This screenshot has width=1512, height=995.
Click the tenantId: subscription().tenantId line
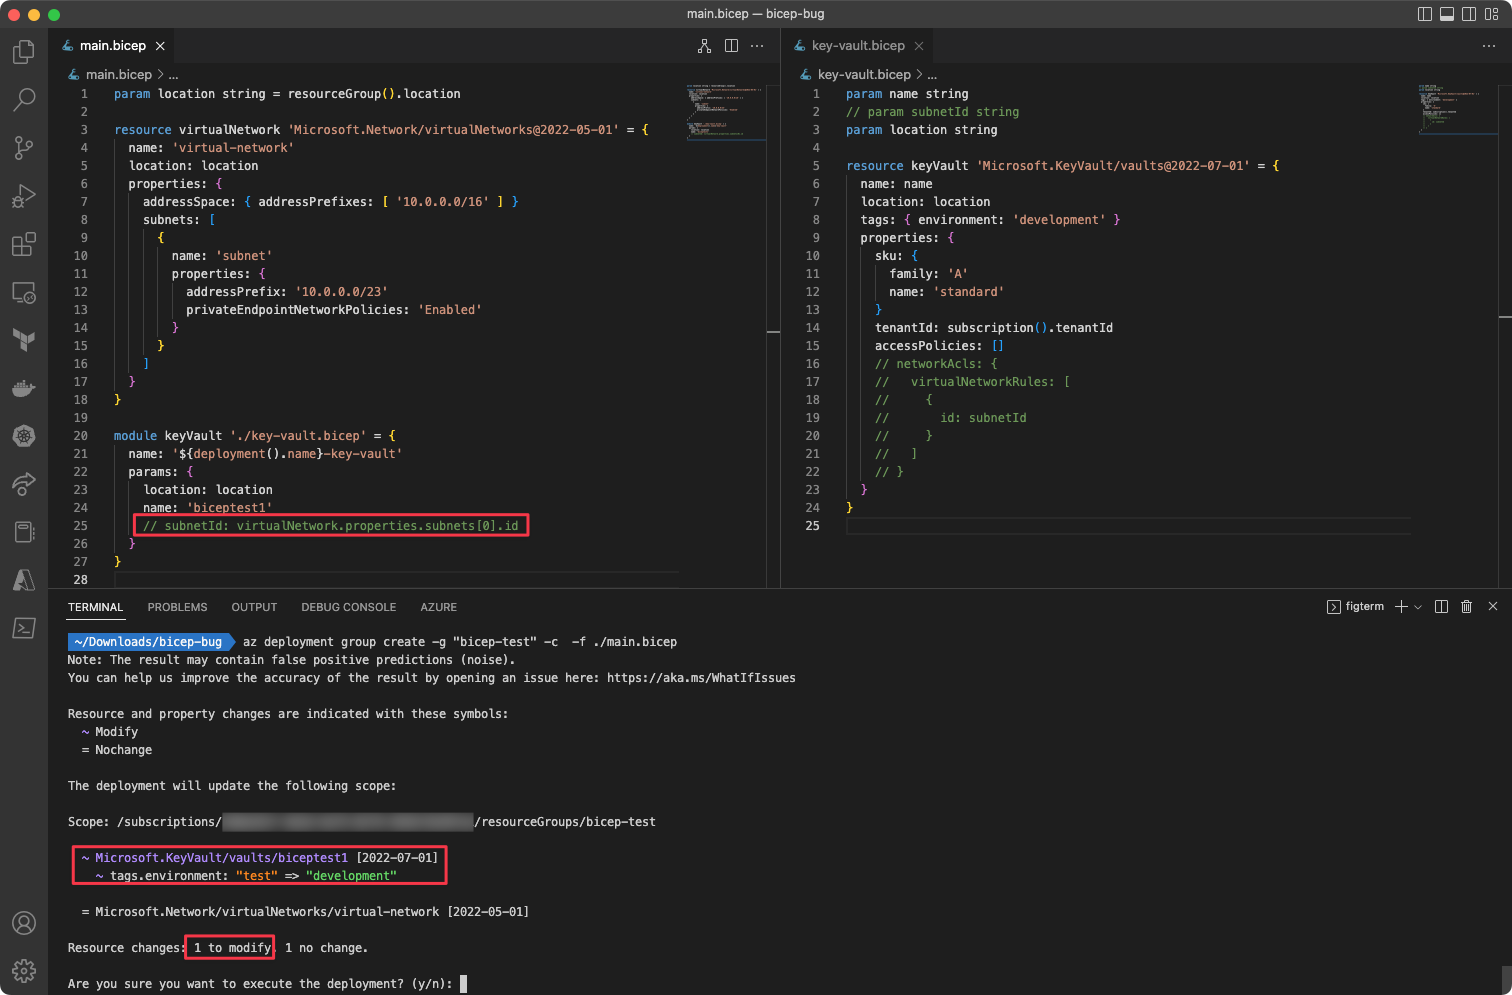click(x=994, y=328)
